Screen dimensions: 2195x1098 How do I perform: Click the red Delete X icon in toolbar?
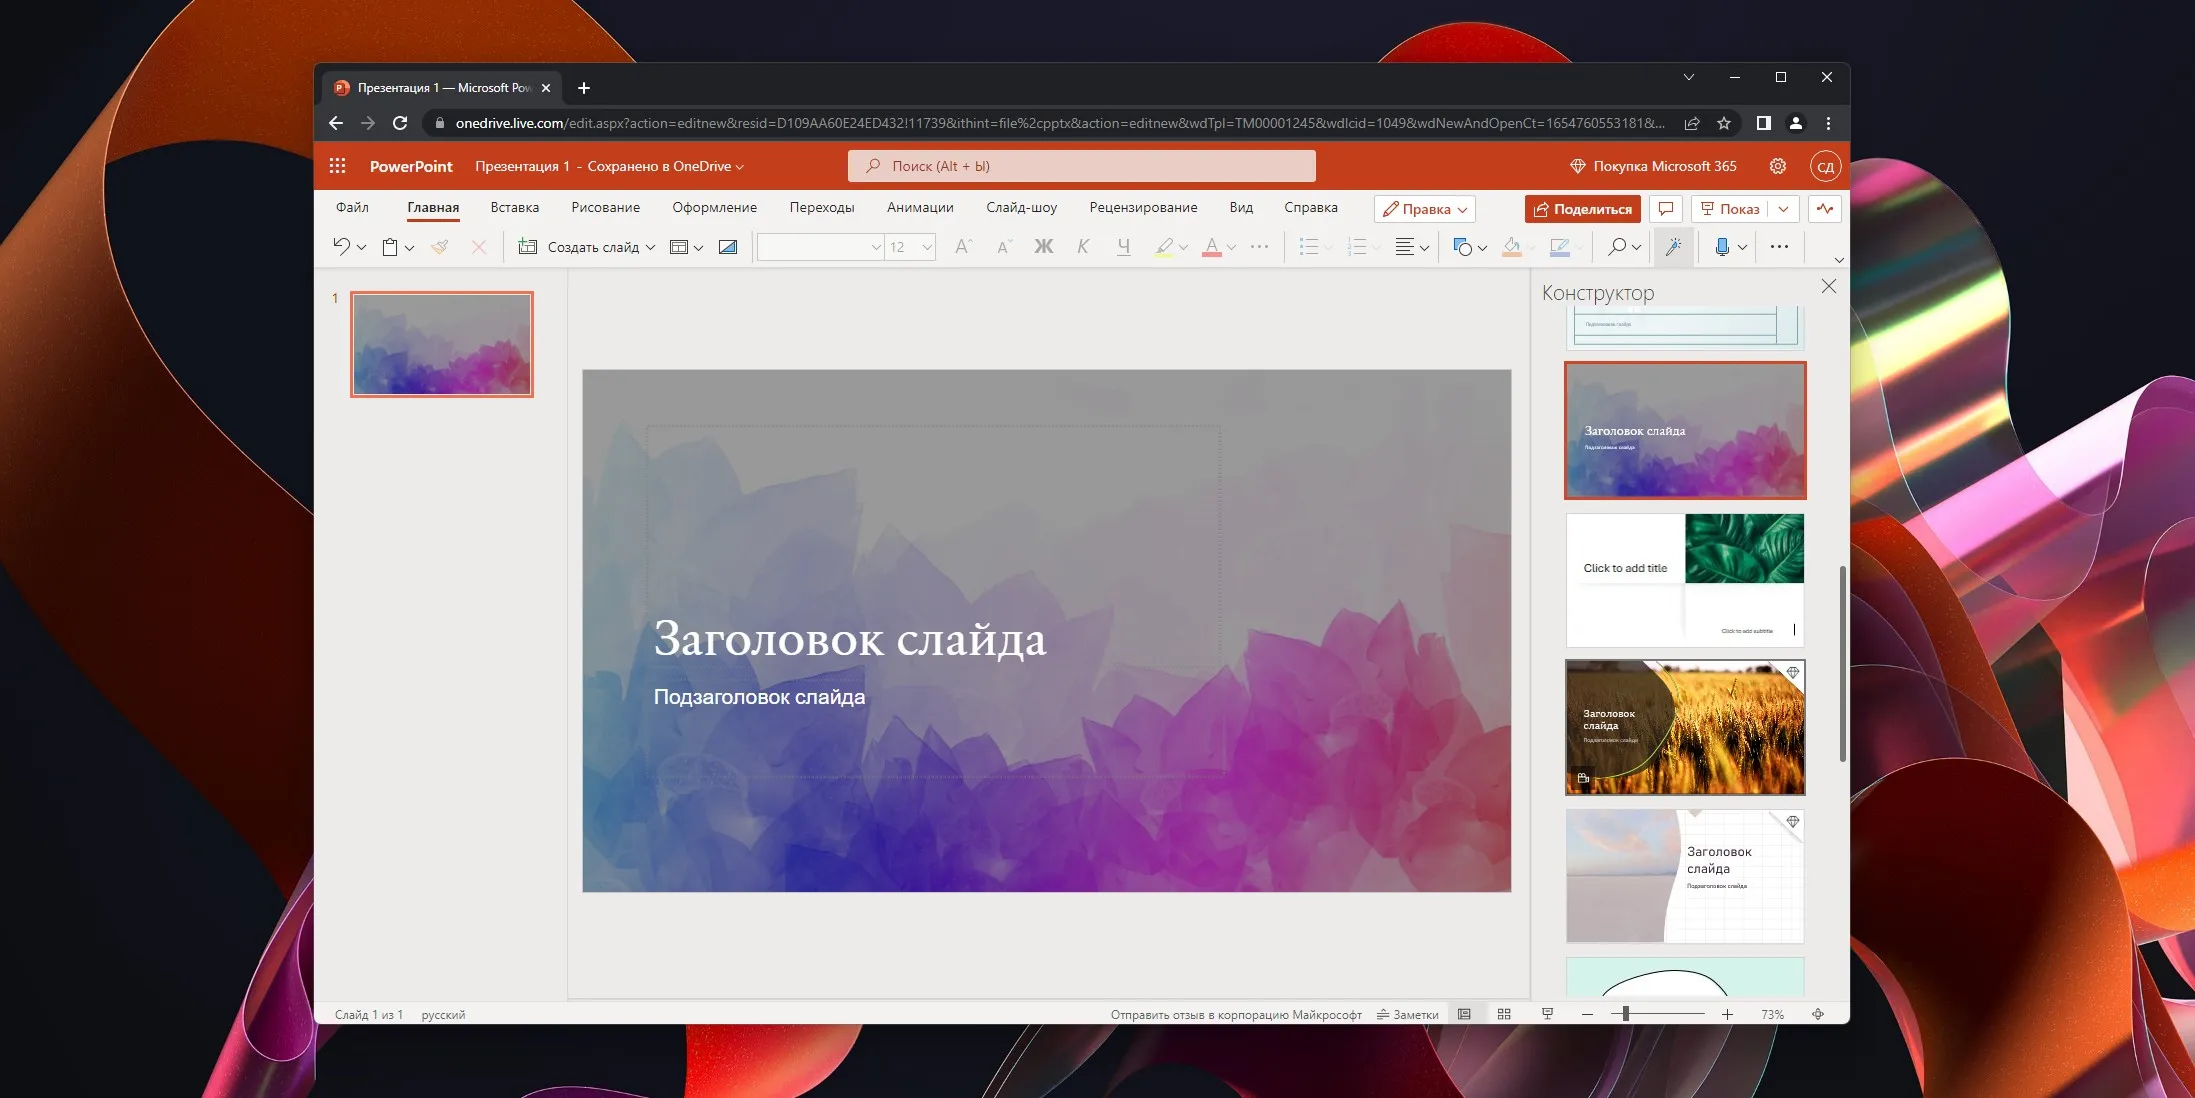point(479,246)
